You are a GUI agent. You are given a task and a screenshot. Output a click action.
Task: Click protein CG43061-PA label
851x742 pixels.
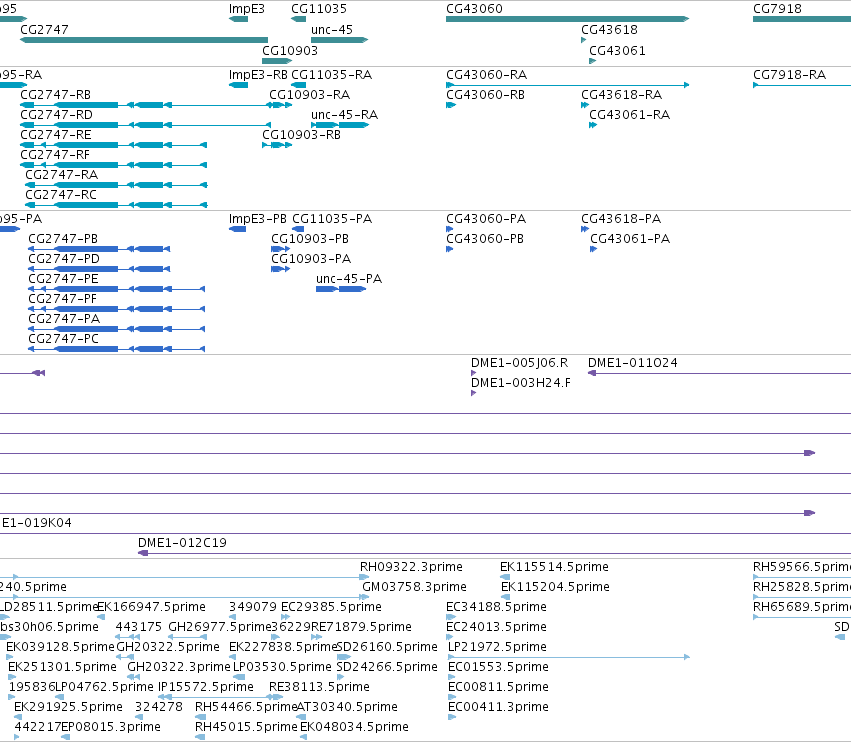click(x=630, y=239)
